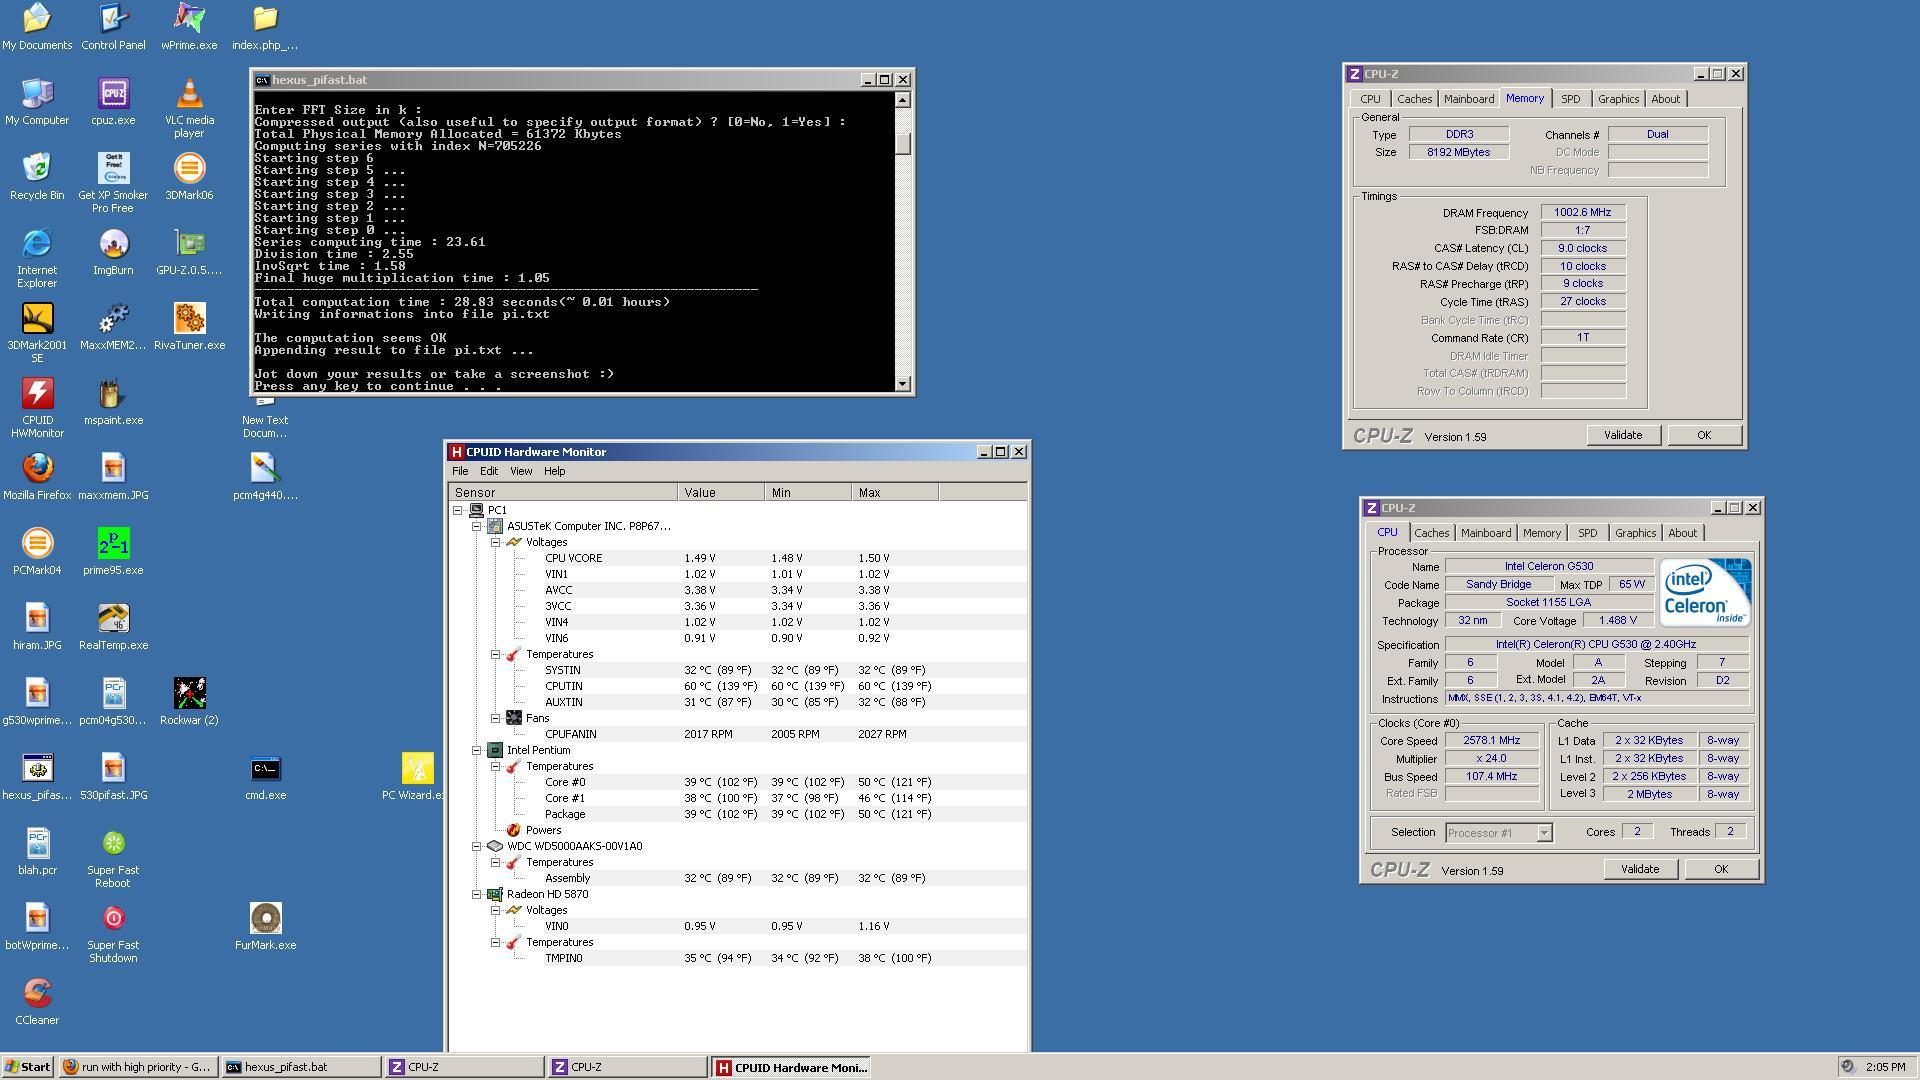The height and width of the screenshot is (1080, 1920).
Task: Select the TMPIN0 temperature row
Action: tap(738, 958)
